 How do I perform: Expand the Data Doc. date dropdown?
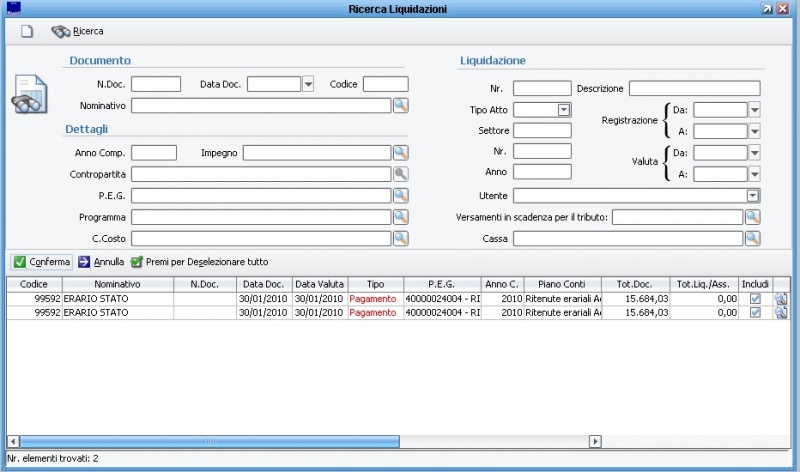coord(308,84)
